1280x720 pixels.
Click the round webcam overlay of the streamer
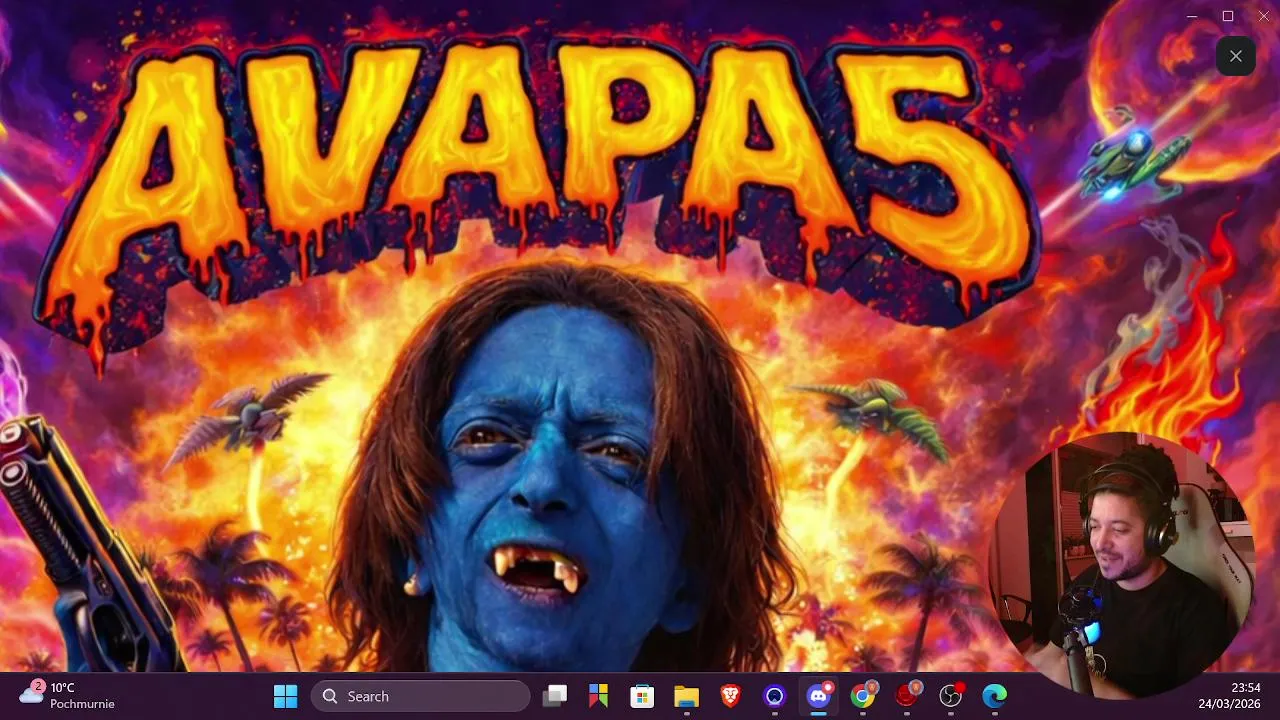[1122, 565]
